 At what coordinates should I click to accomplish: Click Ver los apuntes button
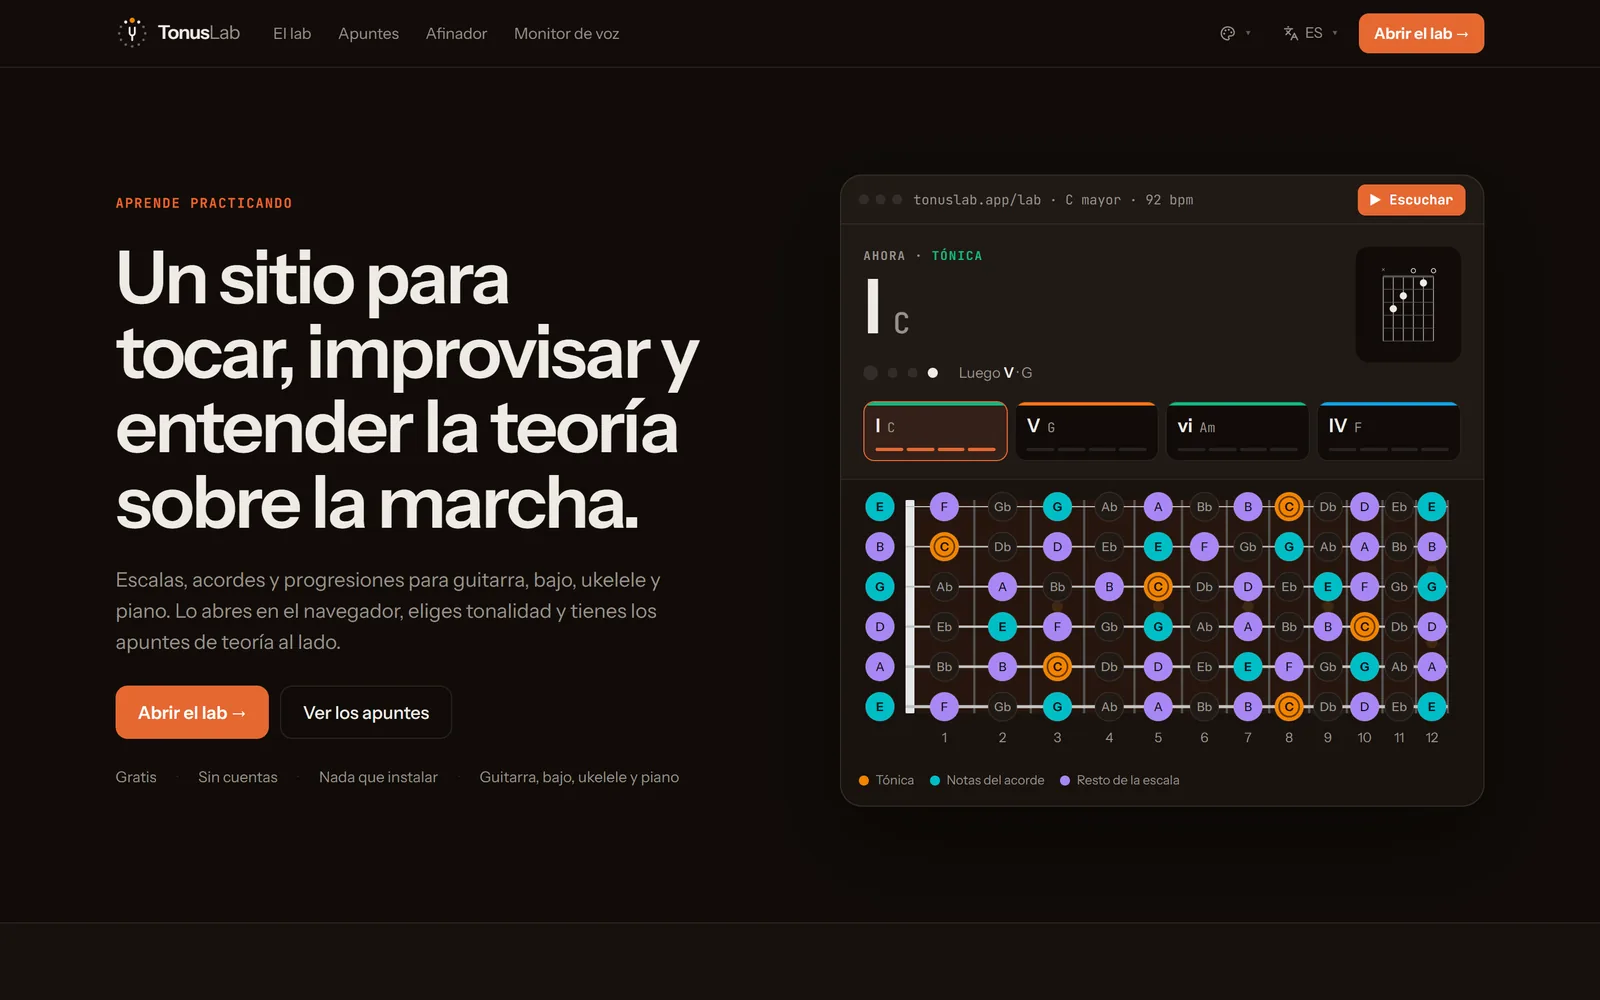pos(366,712)
